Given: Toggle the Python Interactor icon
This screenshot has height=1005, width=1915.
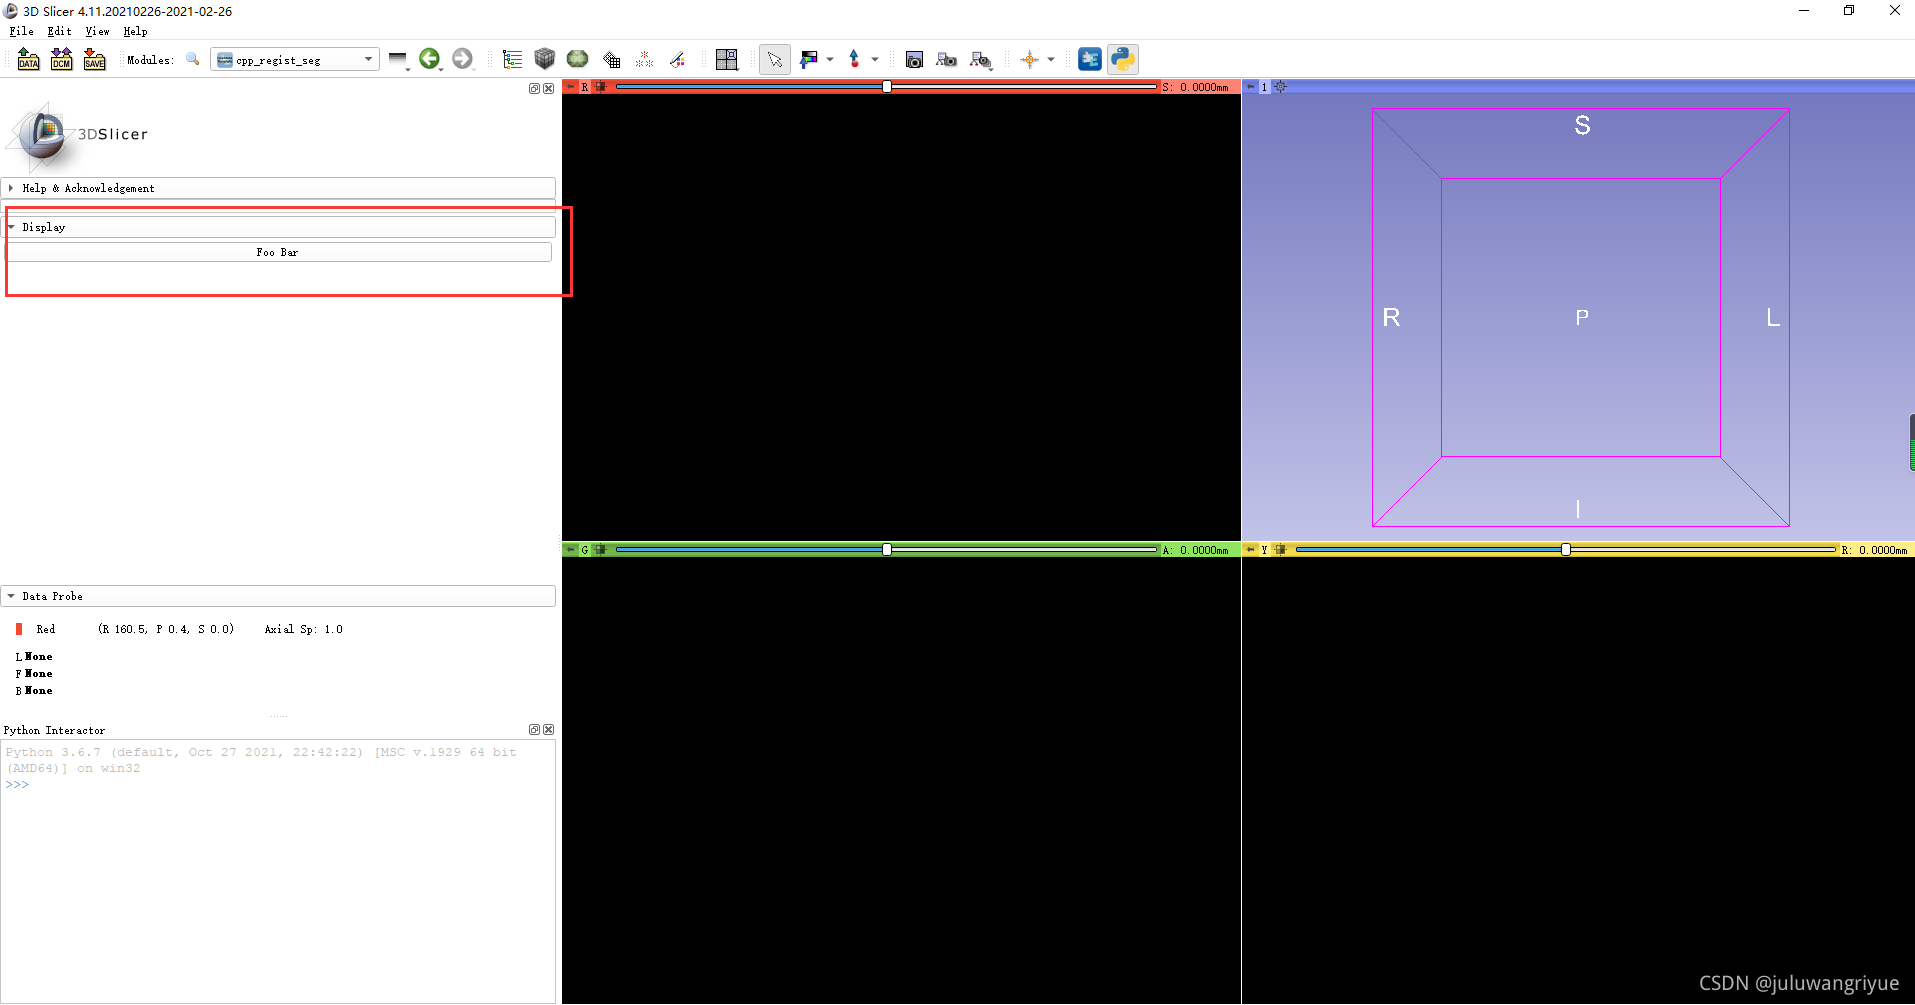Looking at the screenshot, I should tap(1123, 59).
